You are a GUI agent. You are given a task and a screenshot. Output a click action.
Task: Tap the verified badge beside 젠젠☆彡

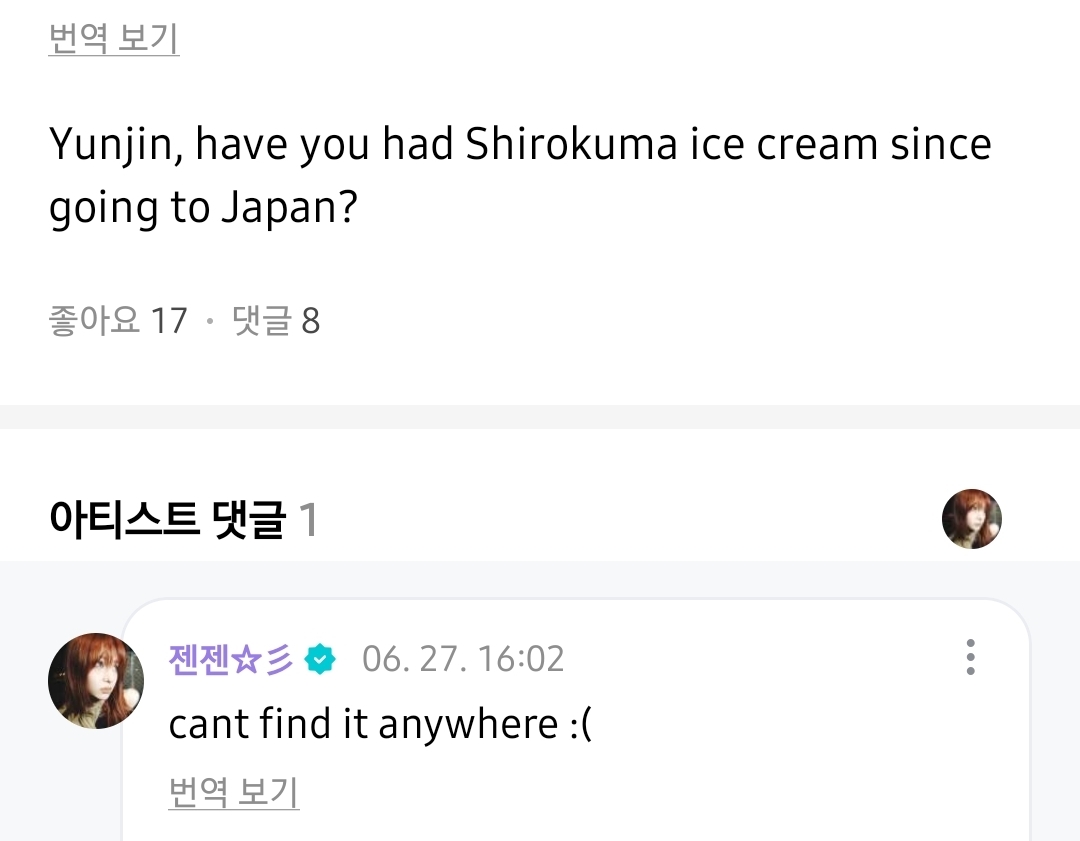pos(320,659)
